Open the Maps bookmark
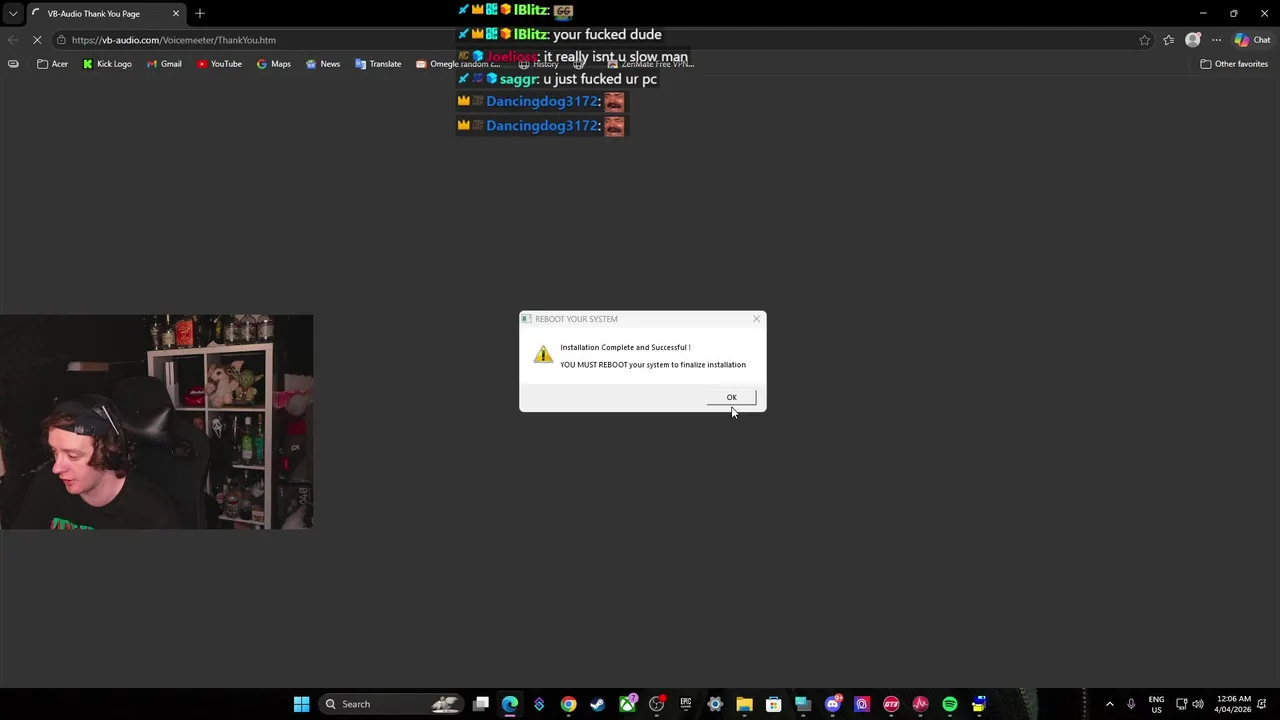 point(273,64)
